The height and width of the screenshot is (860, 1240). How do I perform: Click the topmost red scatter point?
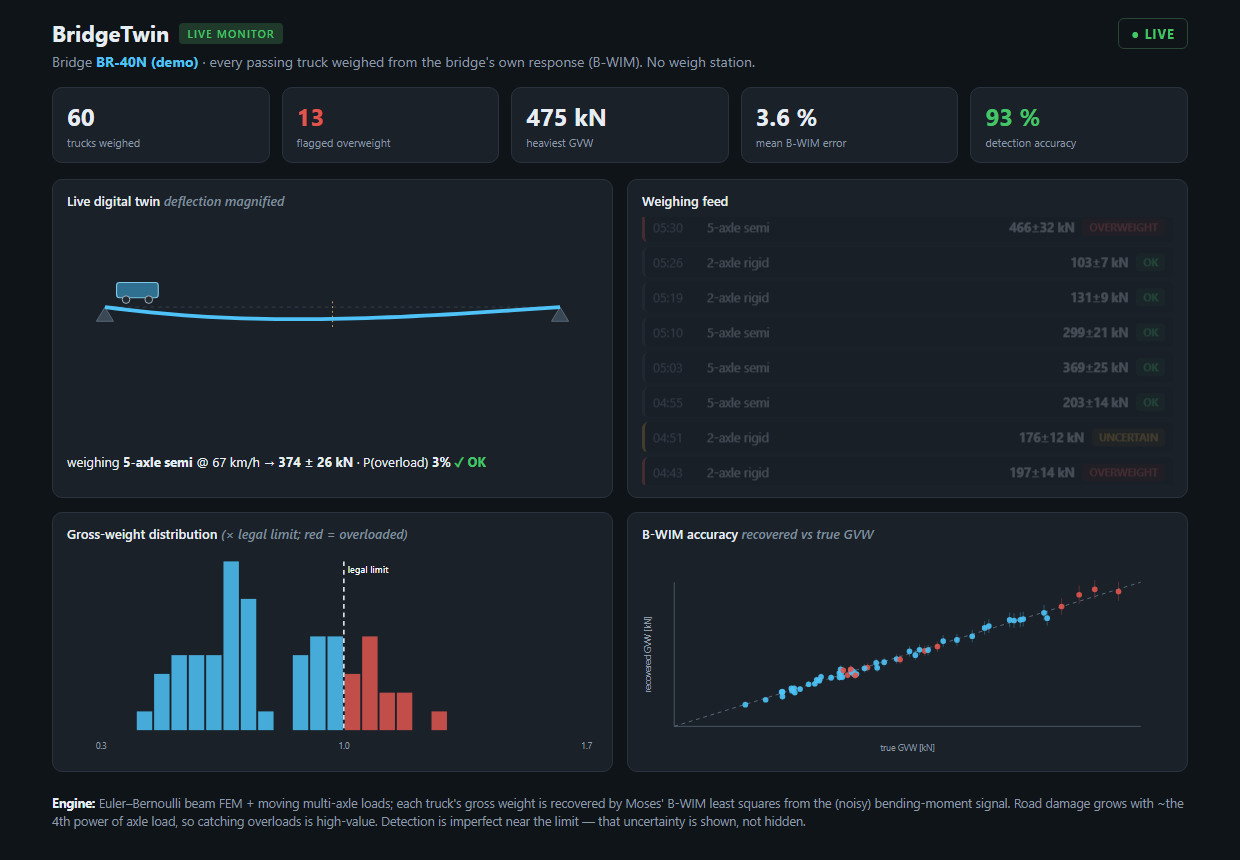point(1095,589)
